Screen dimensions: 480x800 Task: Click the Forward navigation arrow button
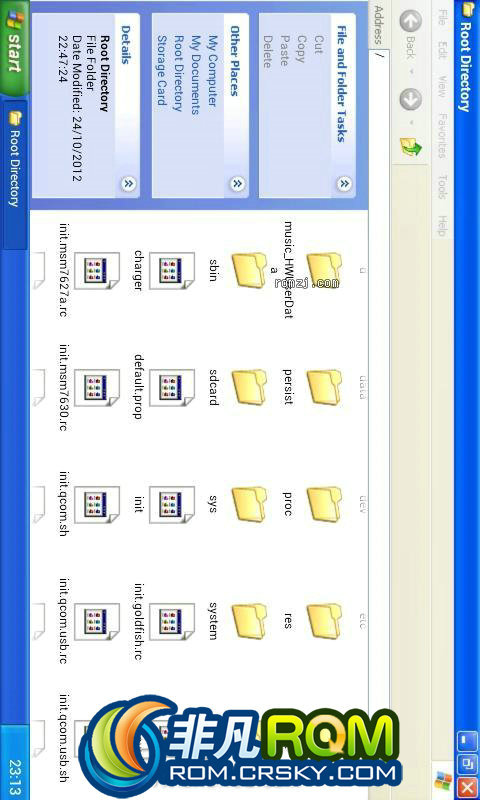[x=411, y=99]
